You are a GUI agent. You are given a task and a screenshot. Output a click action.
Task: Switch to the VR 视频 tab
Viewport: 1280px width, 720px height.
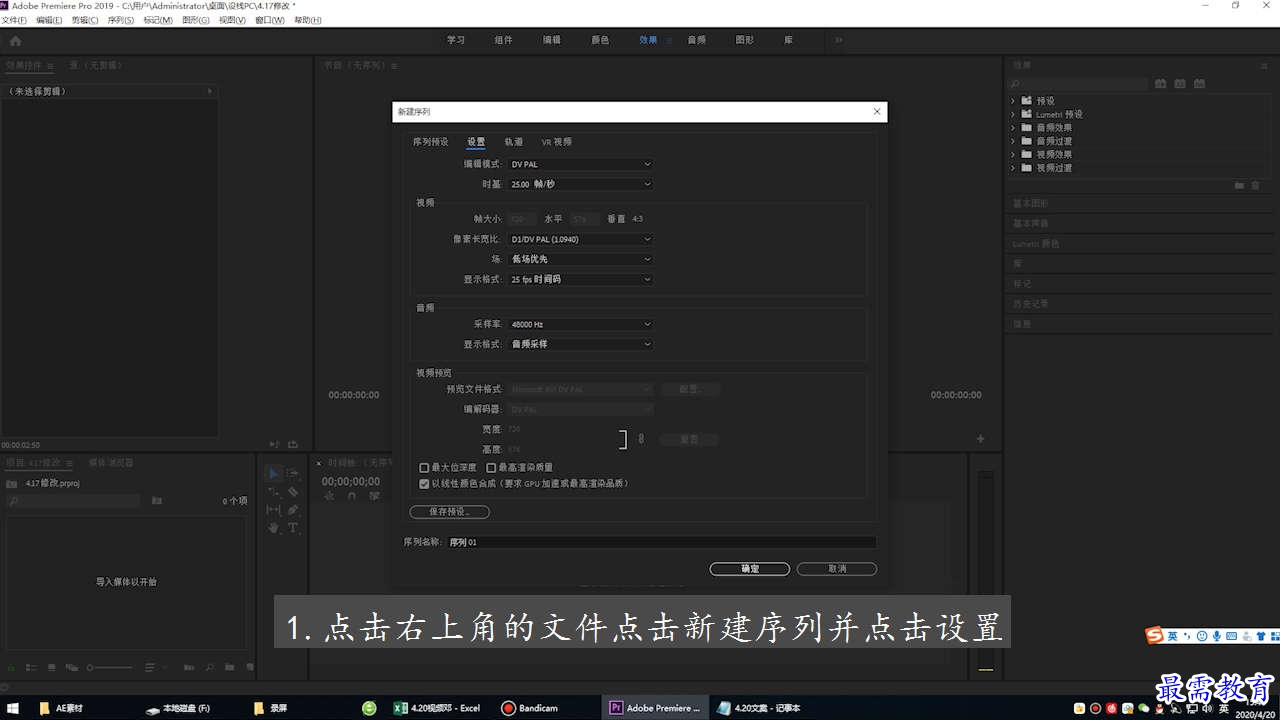coord(557,142)
